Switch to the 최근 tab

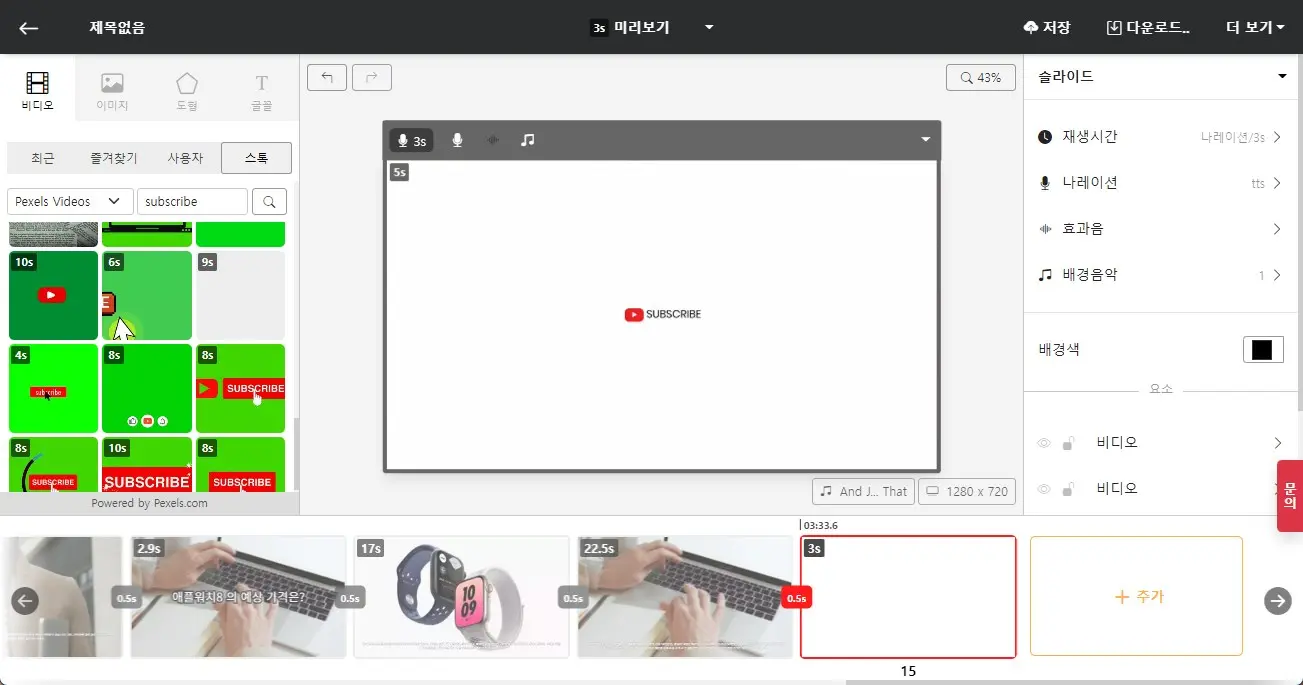tap(41, 157)
